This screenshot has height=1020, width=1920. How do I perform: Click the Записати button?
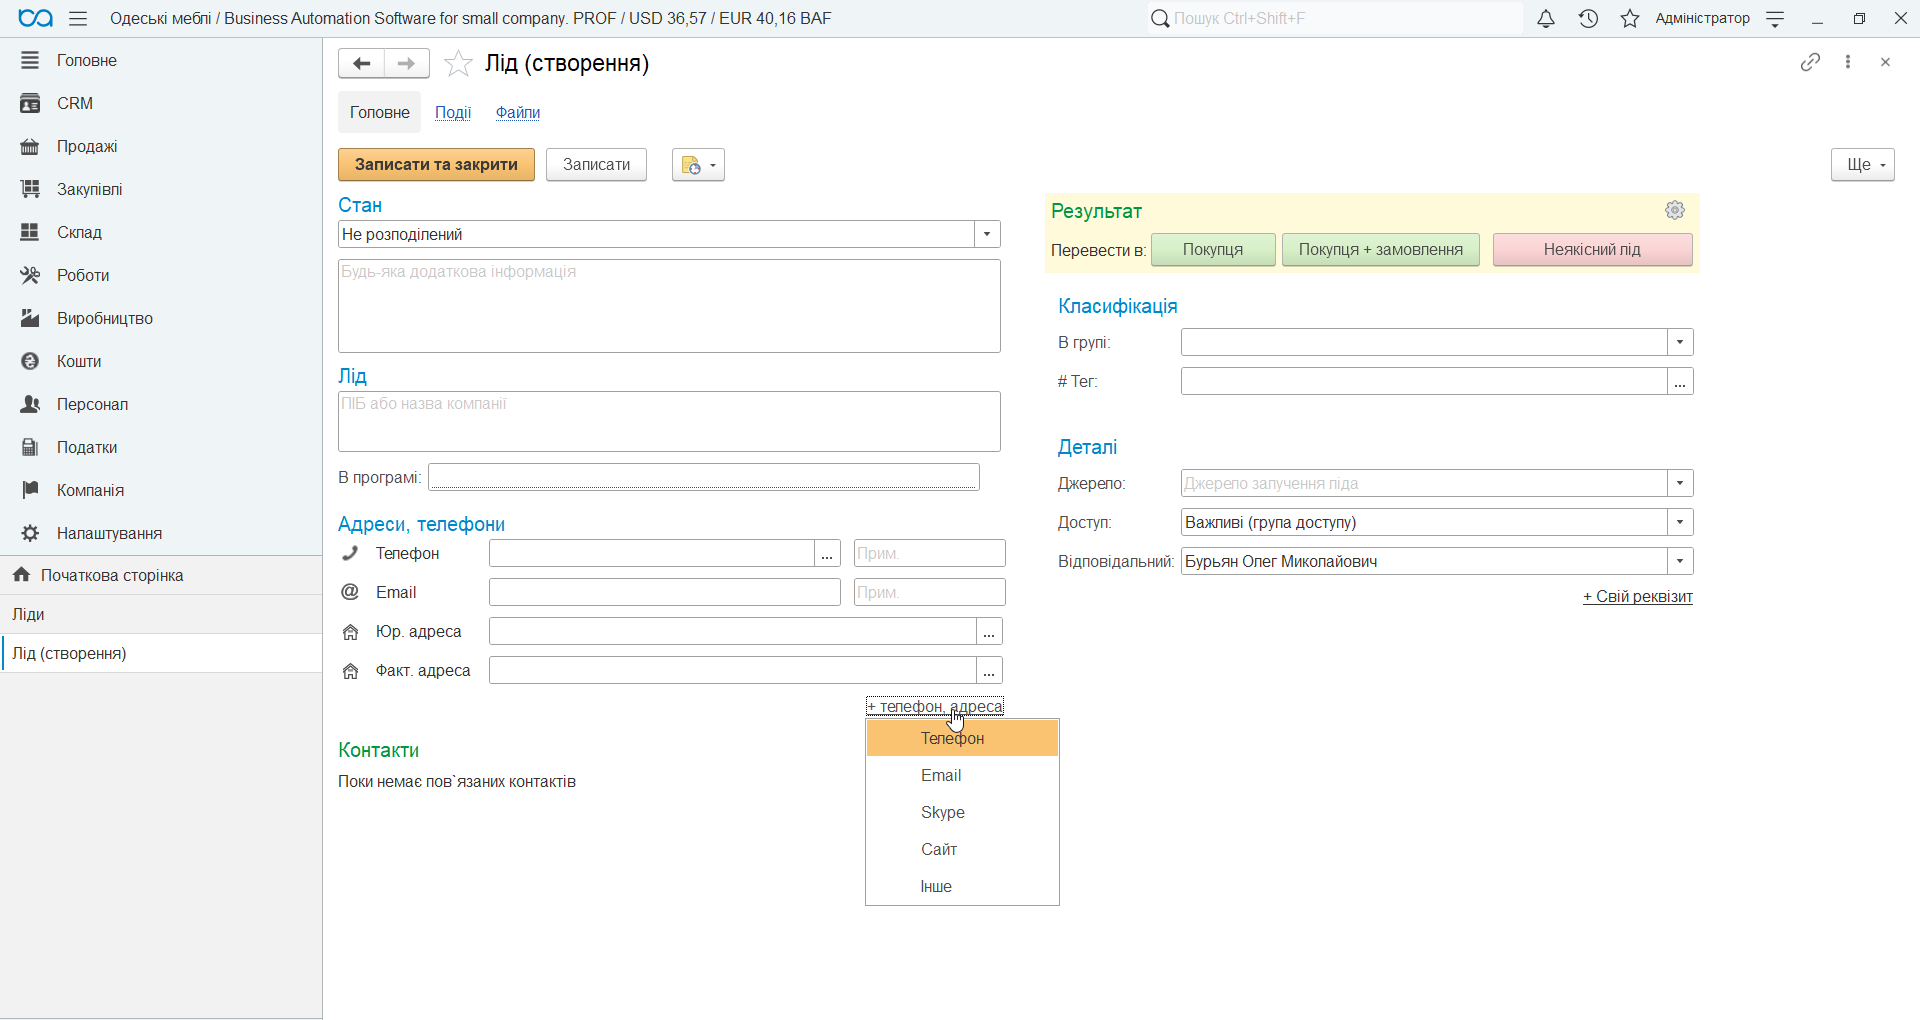point(596,165)
